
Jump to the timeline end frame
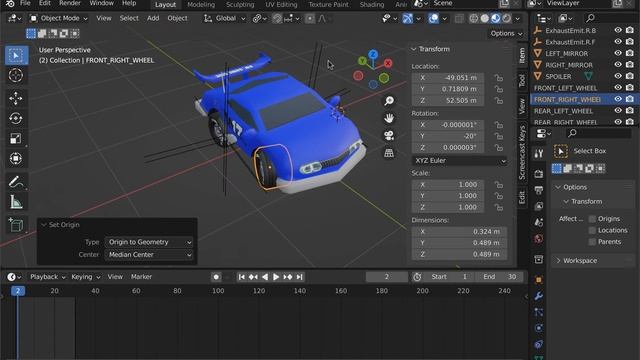coord(300,277)
